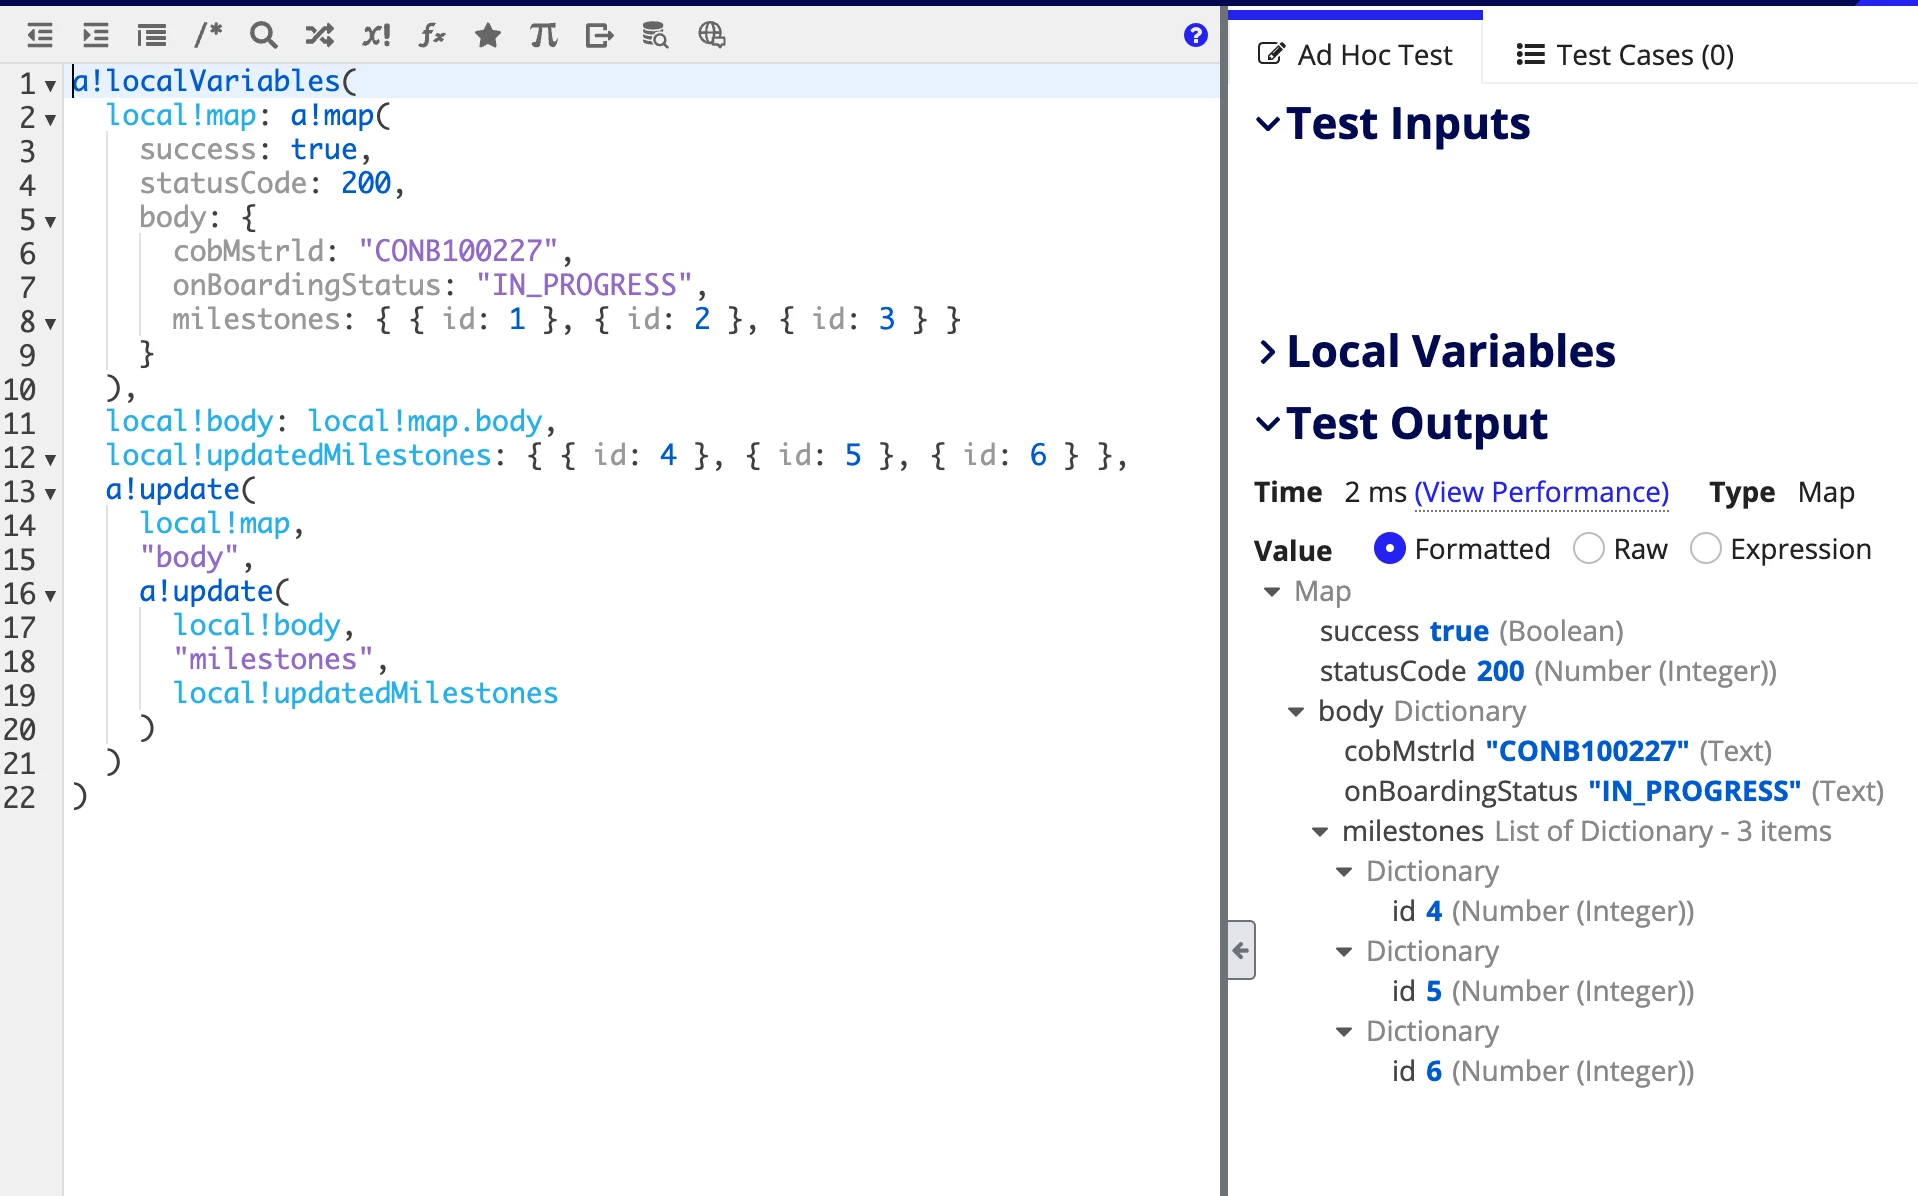The image size is (1918, 1196).
Task: Click the format expression toolbar icon
Action: (x=152, y=36)
